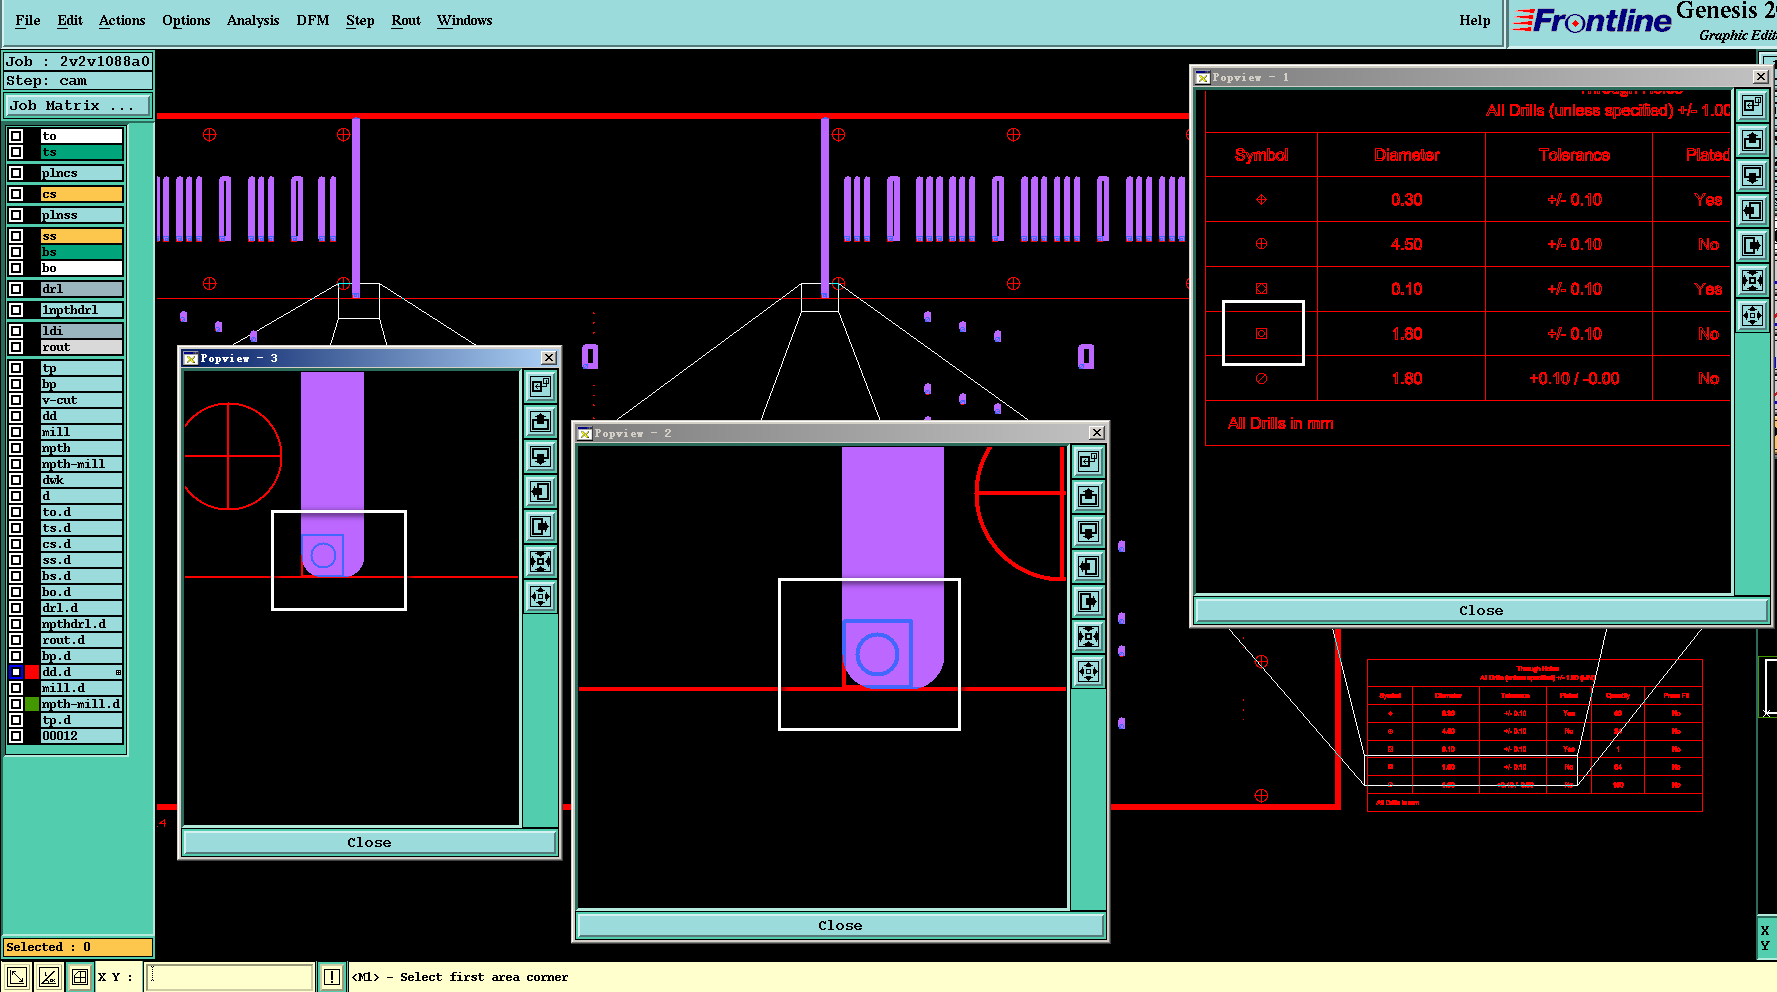Click the home view icon in Popview 1
This screenshot has height=992, width=1777.
coord(1753,105)
